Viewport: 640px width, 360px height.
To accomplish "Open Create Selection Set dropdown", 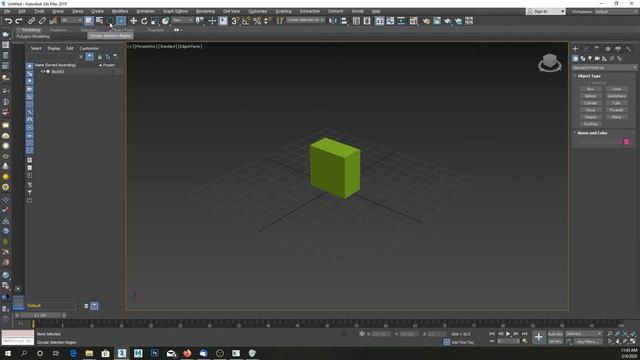I will click(305, 20).
